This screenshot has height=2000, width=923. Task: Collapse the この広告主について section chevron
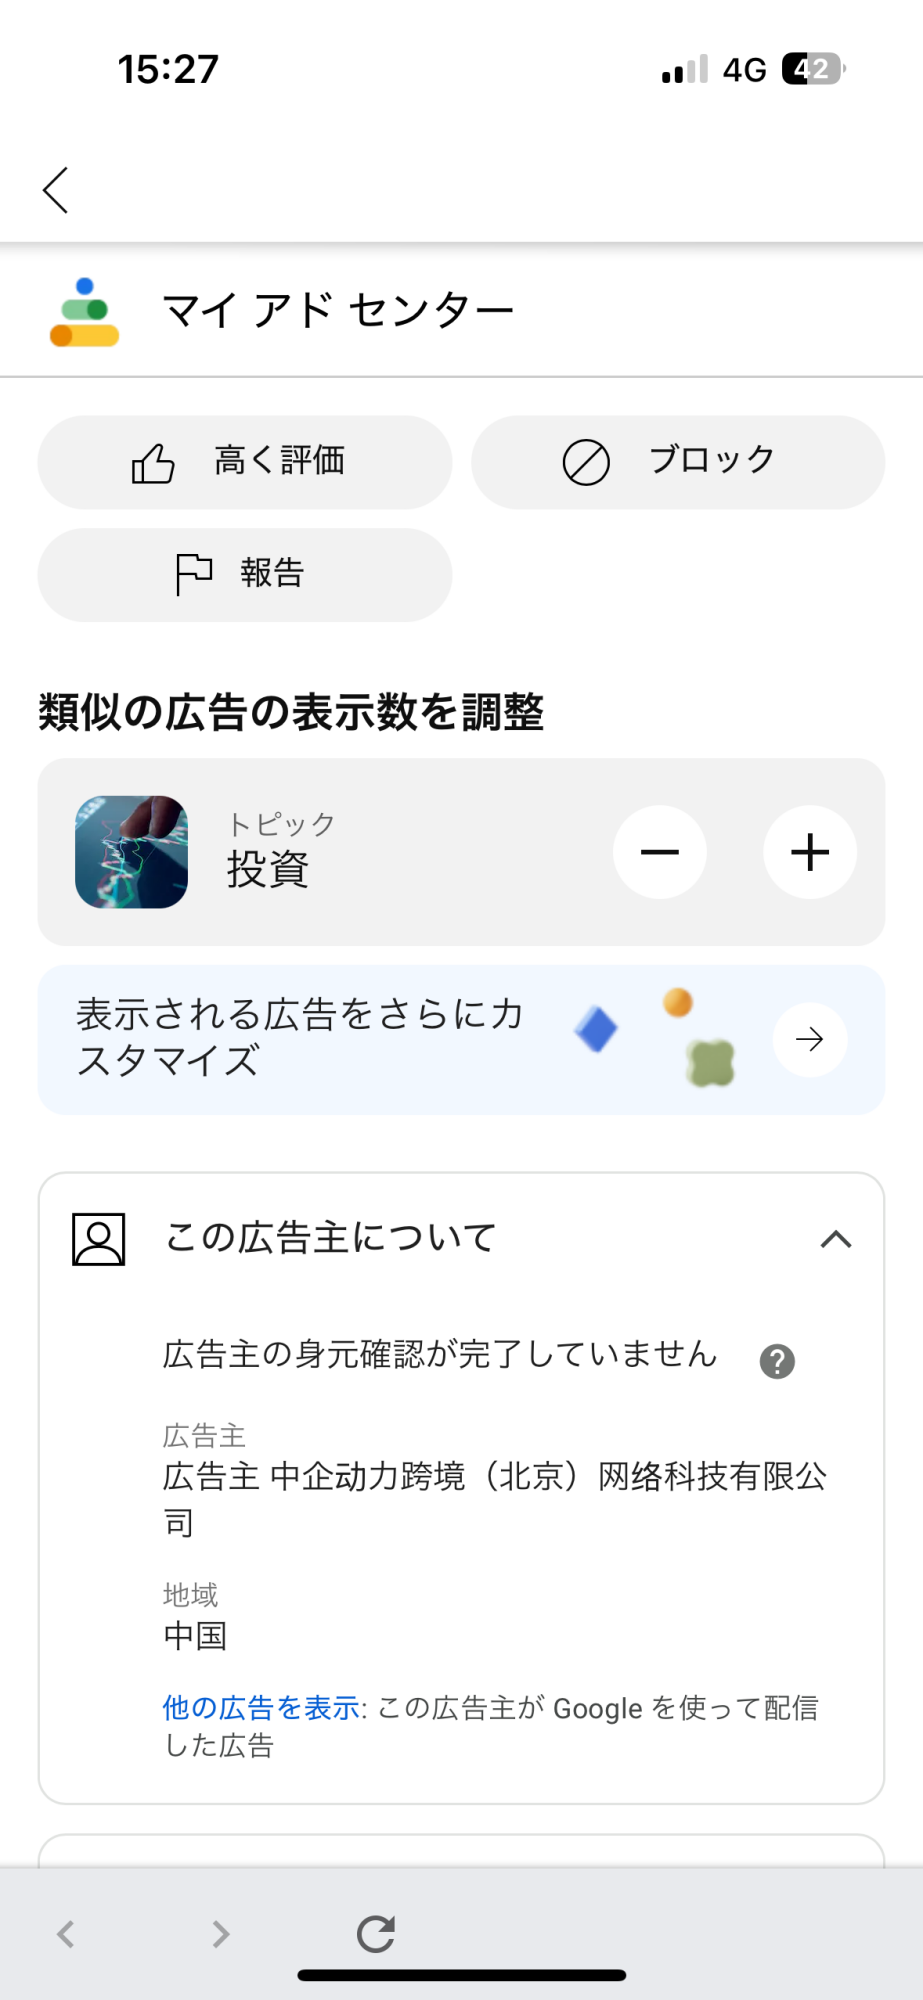[836, 1240]
